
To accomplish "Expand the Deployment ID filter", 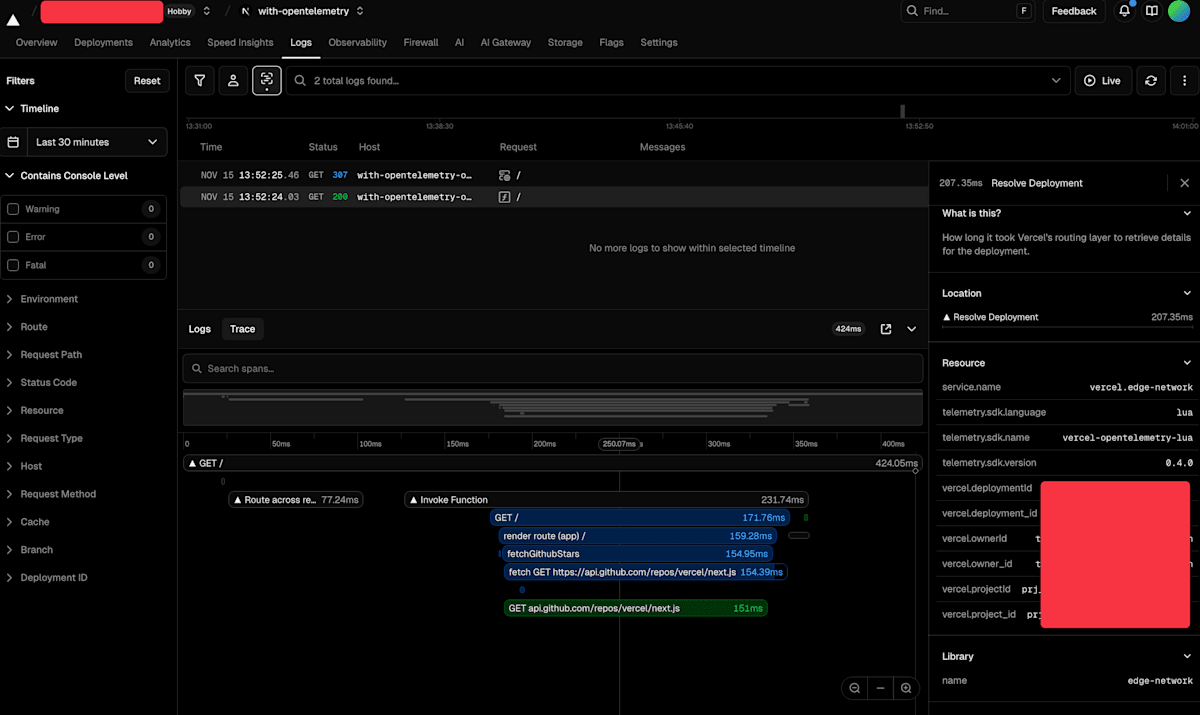I will [46, 578].
